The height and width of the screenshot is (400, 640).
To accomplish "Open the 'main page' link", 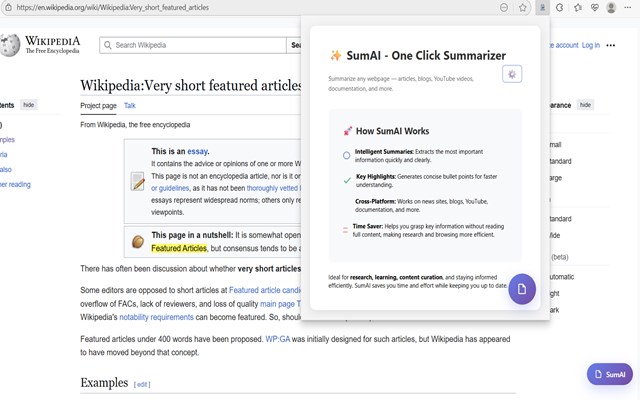I will coord(278,304).
